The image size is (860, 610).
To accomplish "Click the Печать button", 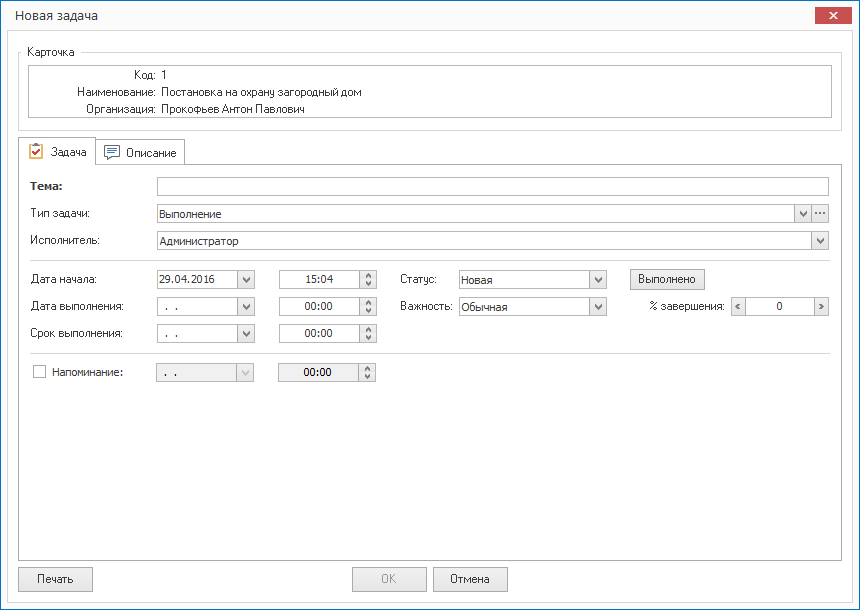I will point(55,579).
